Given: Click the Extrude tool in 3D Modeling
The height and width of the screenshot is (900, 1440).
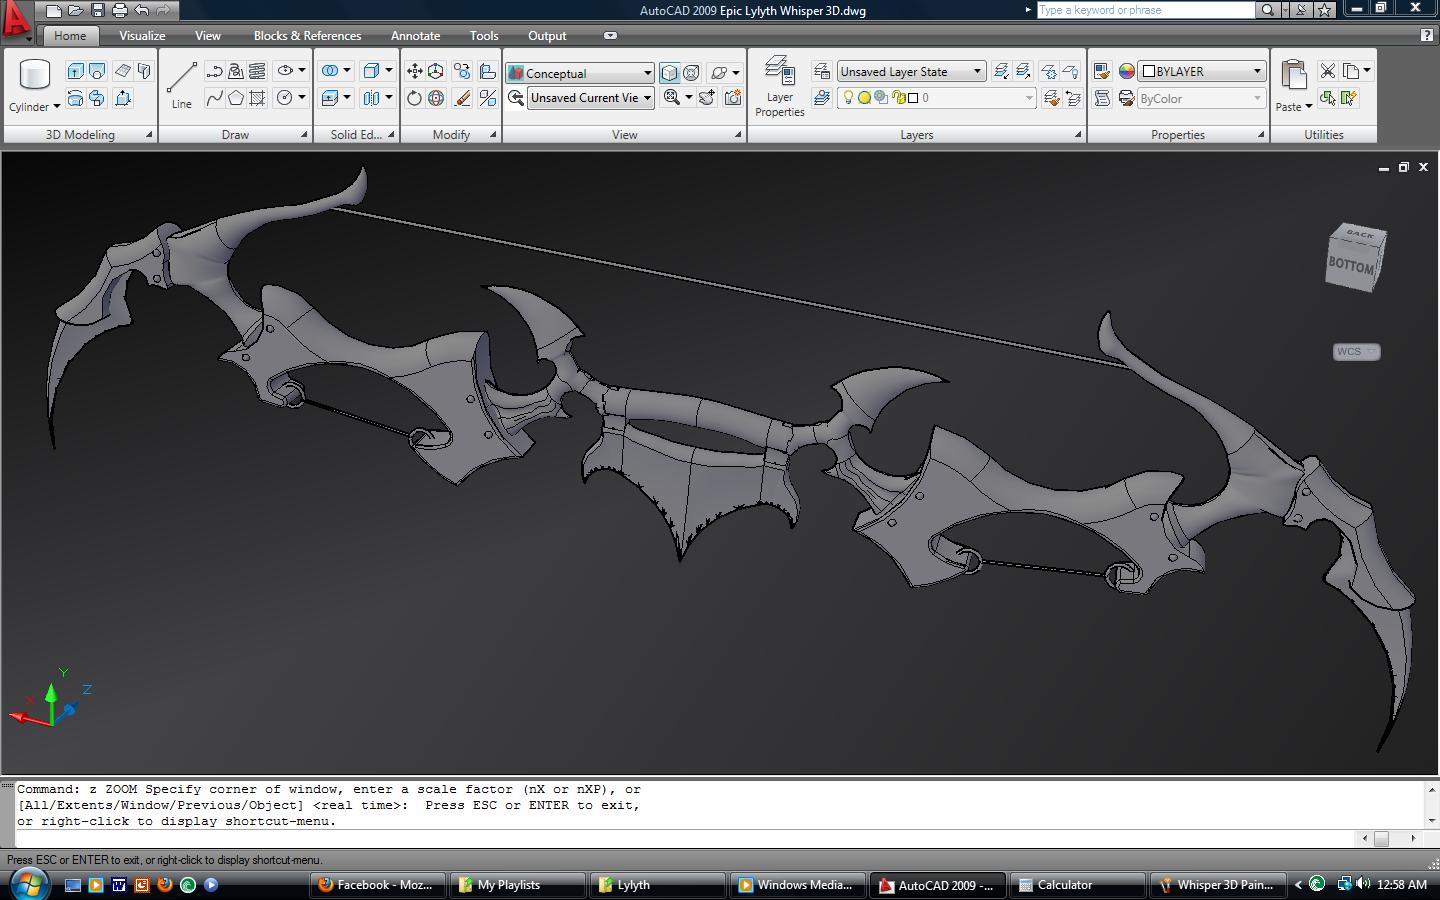Looking at the screenshot, I should click(x=75, y=71).
